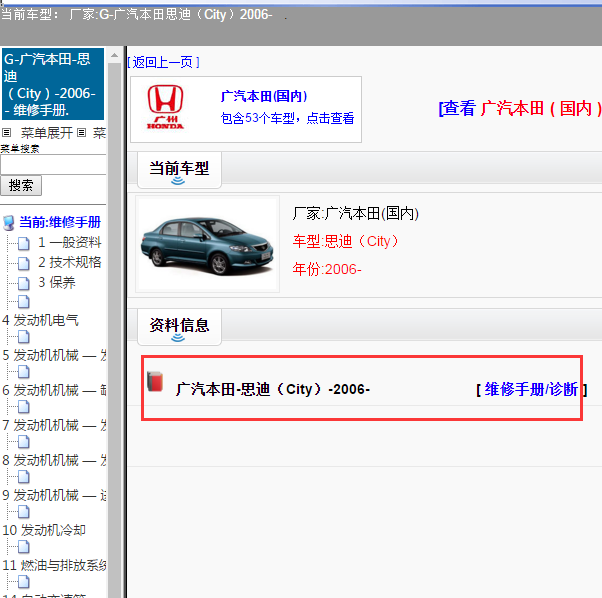
Task: Click 厂家:广汽本田(国内) text
Action: [x=356, y=213]
